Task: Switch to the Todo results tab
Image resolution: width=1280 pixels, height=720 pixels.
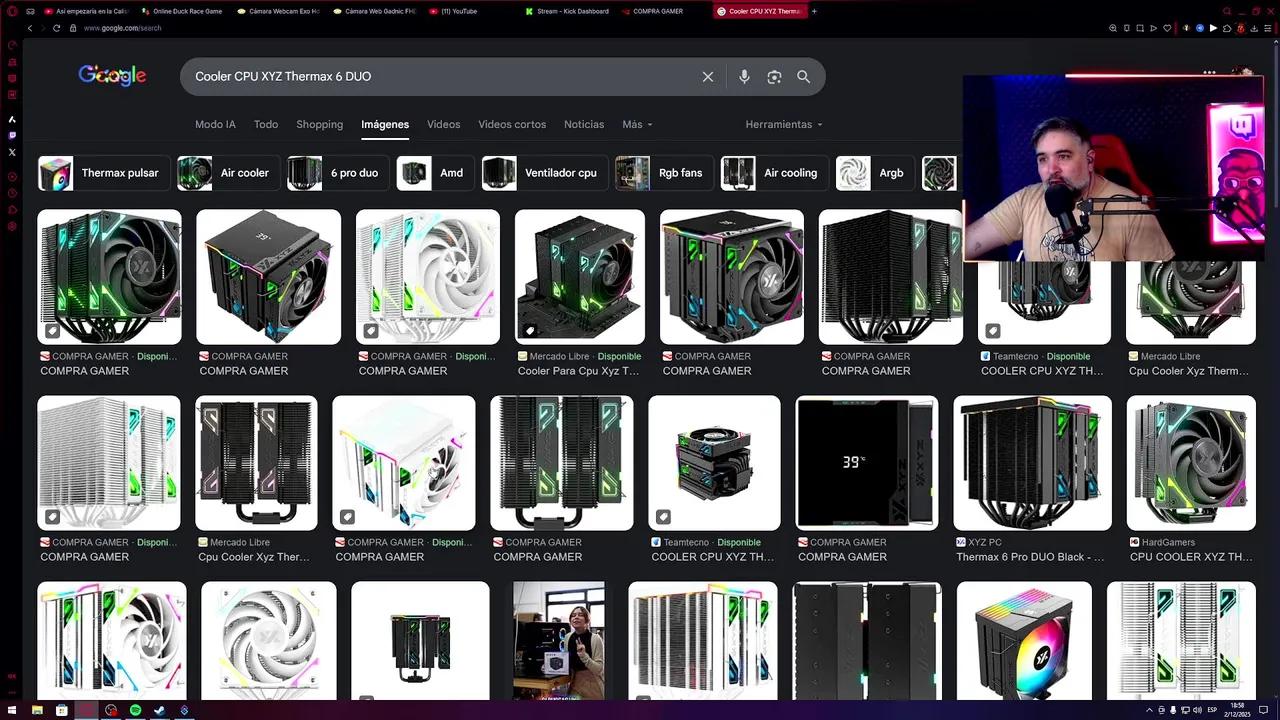Action: [266, 124]
